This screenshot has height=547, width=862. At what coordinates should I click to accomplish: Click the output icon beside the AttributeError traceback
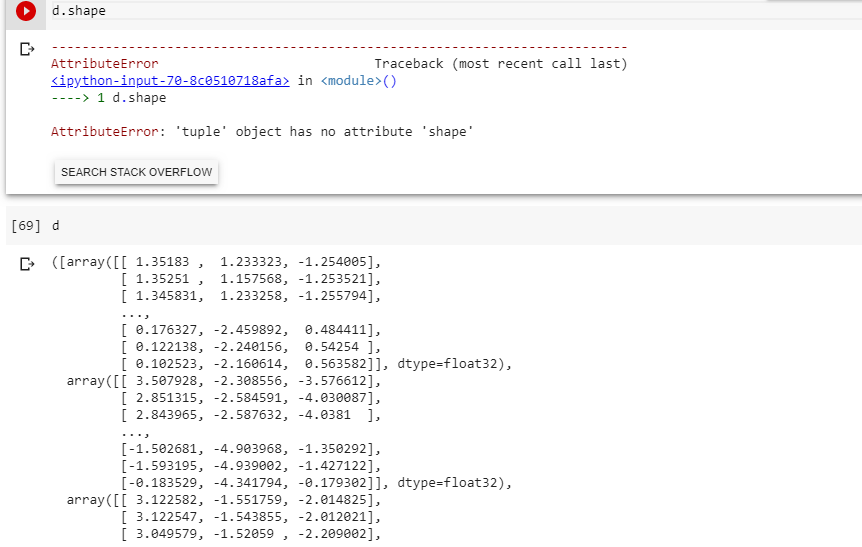[27, 49]
